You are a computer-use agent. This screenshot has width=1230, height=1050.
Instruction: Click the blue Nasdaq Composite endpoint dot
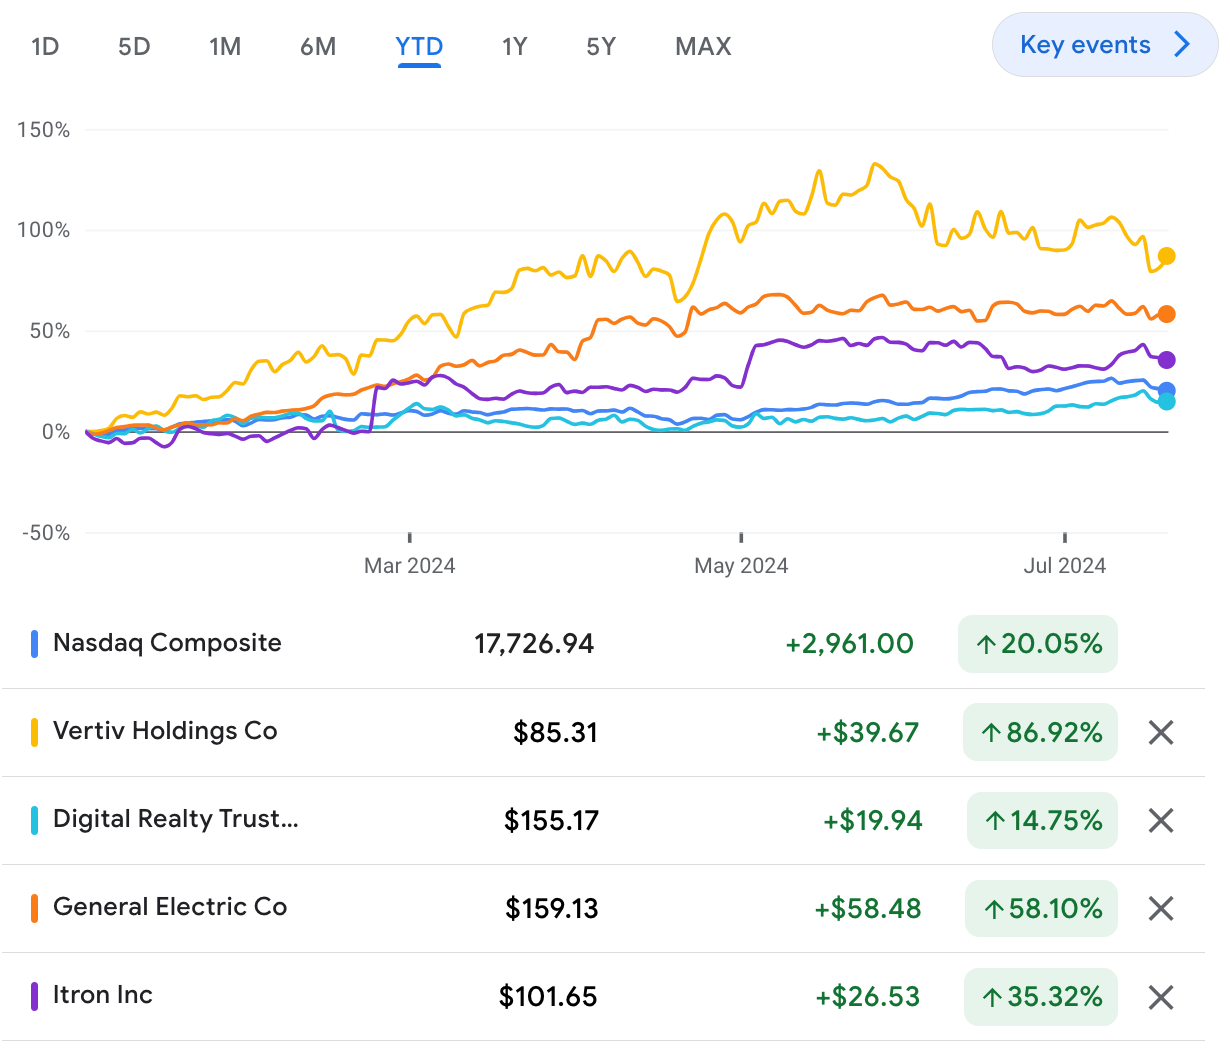1166,391
